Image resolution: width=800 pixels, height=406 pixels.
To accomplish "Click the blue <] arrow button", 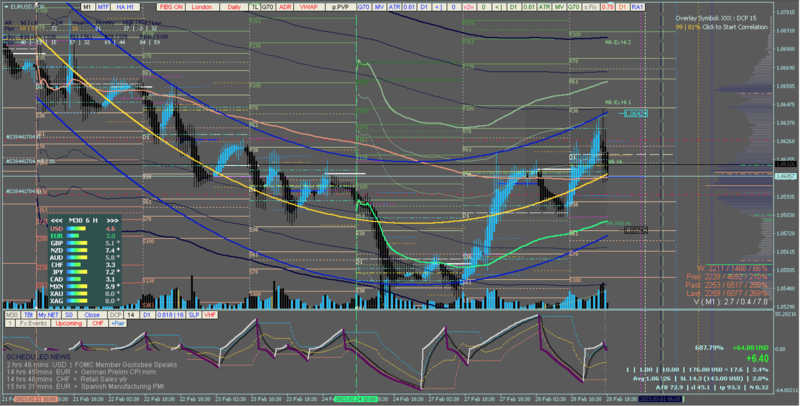I will point(438,7).
